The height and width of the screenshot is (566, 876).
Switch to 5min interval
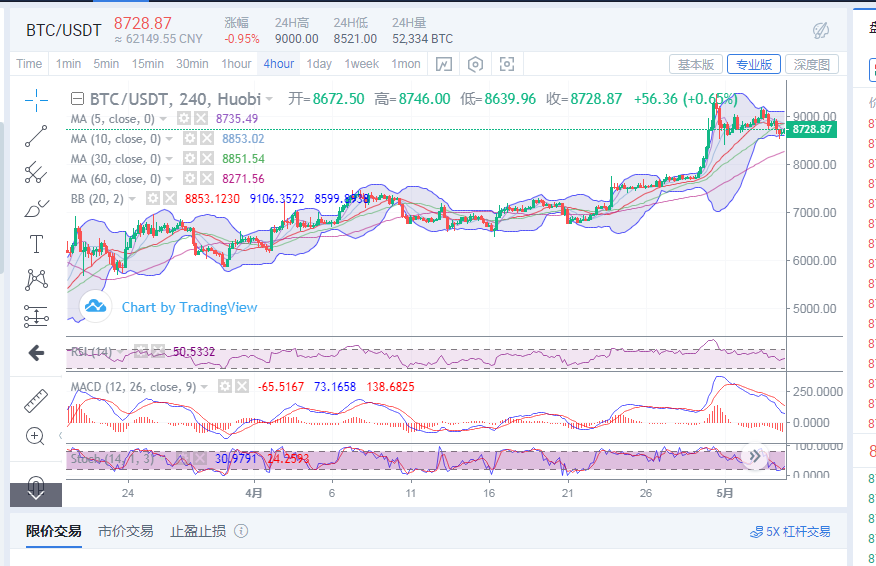point(106,64)
